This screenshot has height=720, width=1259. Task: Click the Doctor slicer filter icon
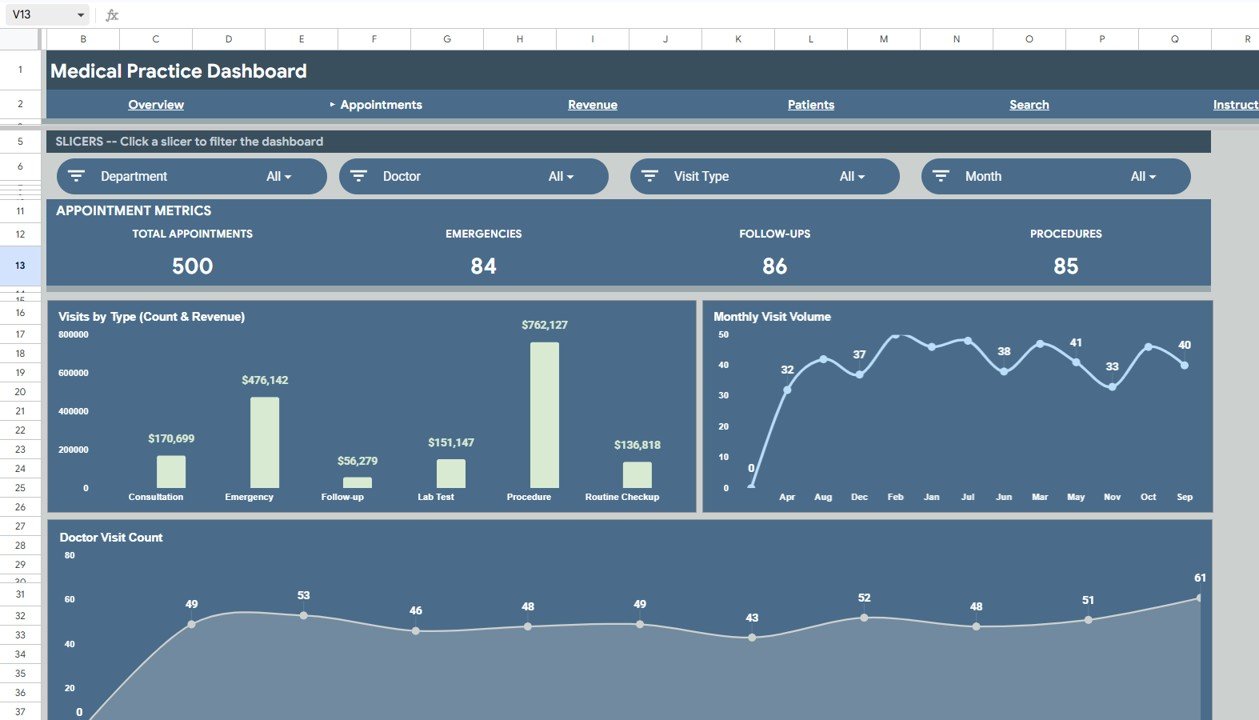tap(358, 175)
